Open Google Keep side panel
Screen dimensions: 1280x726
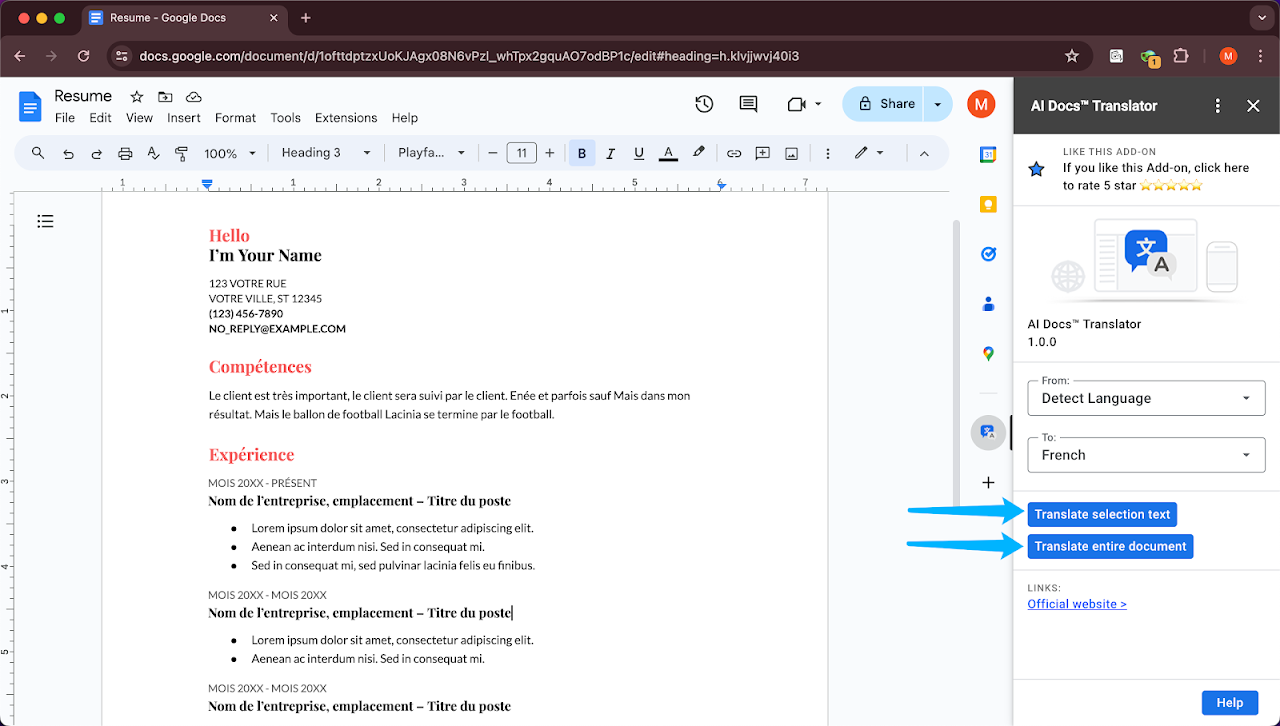click(x=988, y=204)
